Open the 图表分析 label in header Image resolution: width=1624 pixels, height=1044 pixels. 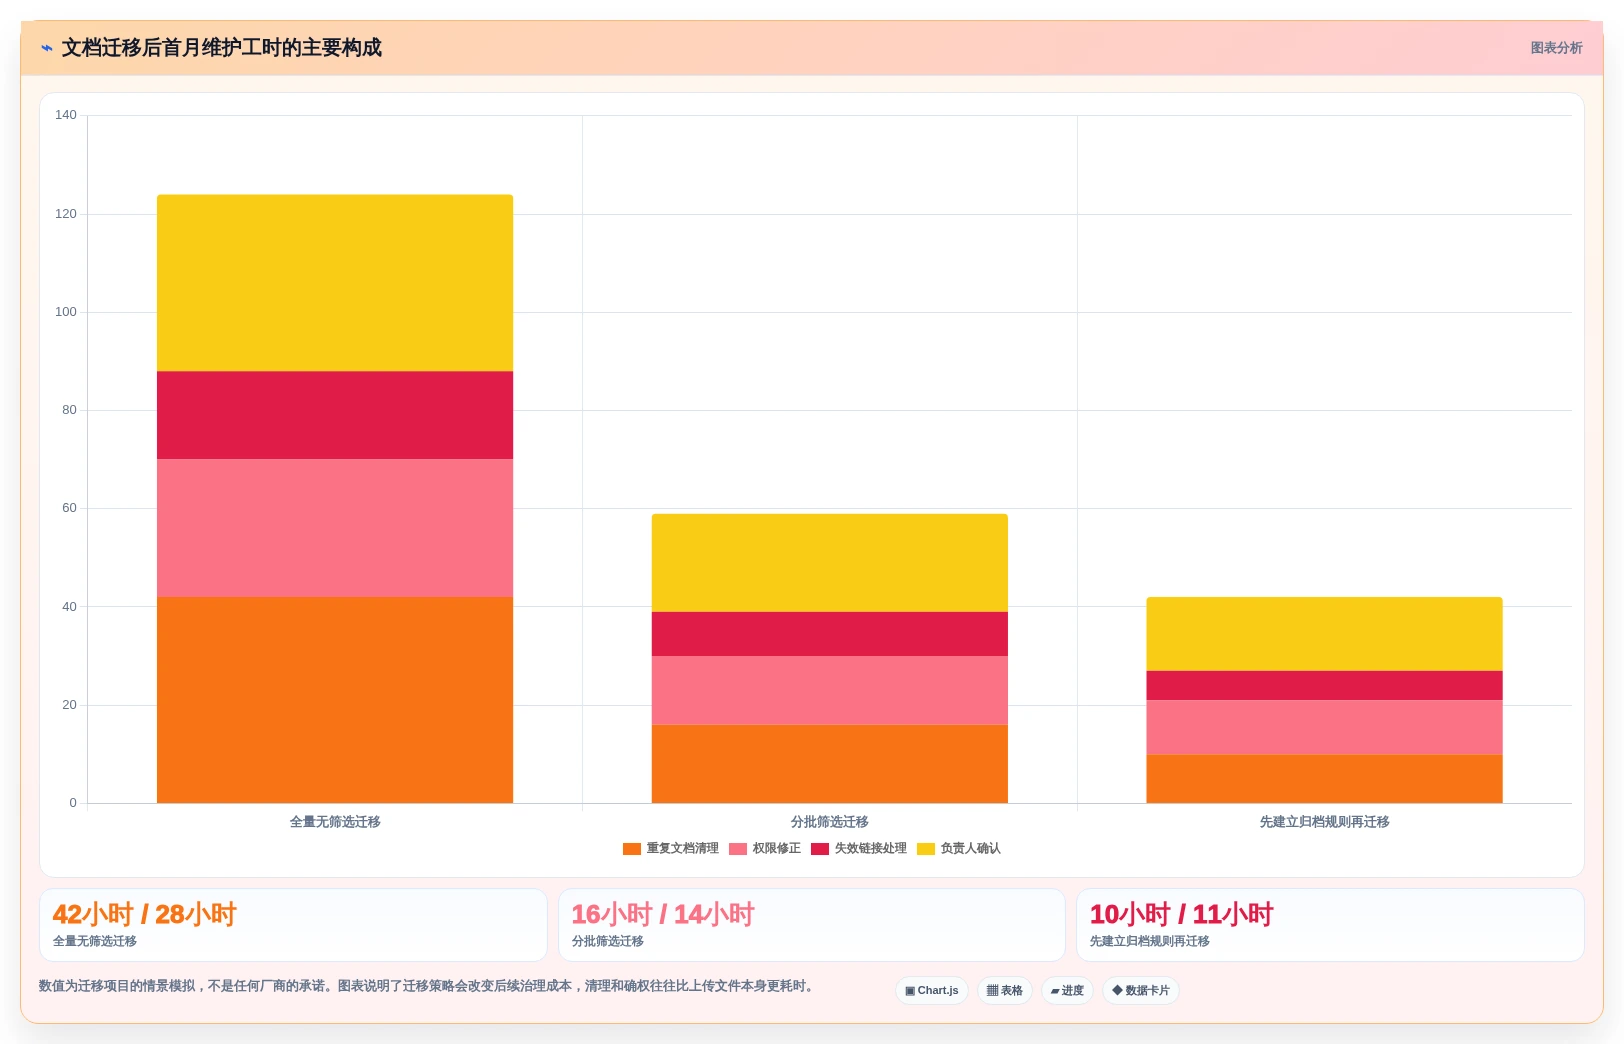pos(1556,48)
